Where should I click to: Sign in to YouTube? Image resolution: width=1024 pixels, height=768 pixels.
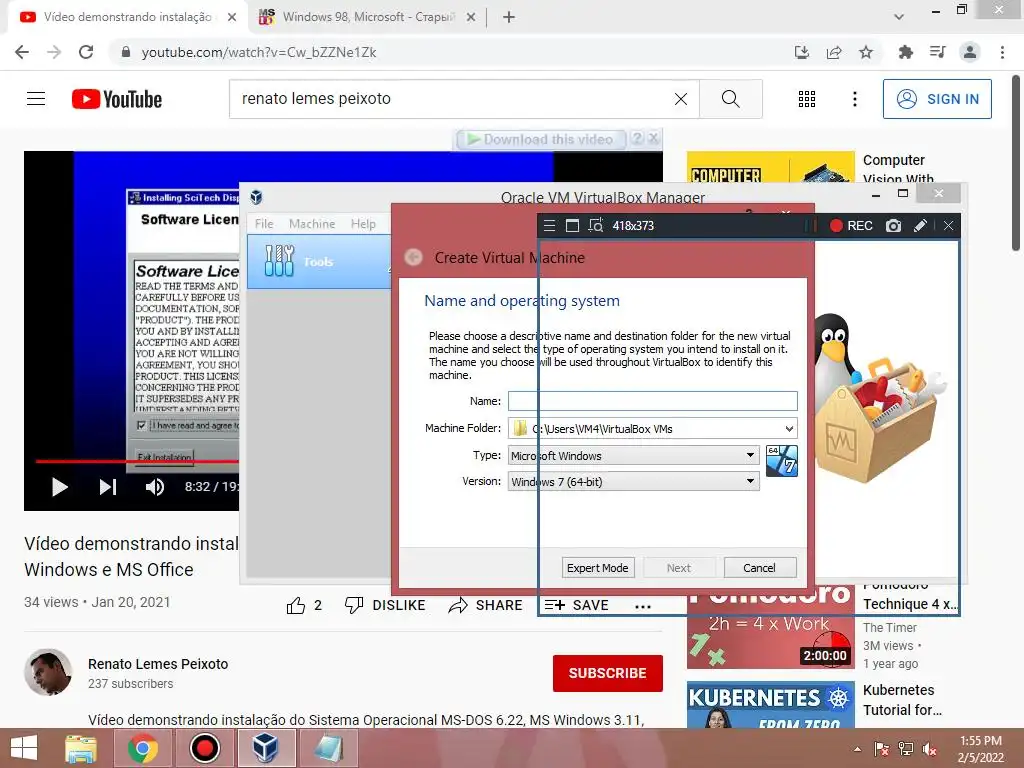(x=937, y=99)
